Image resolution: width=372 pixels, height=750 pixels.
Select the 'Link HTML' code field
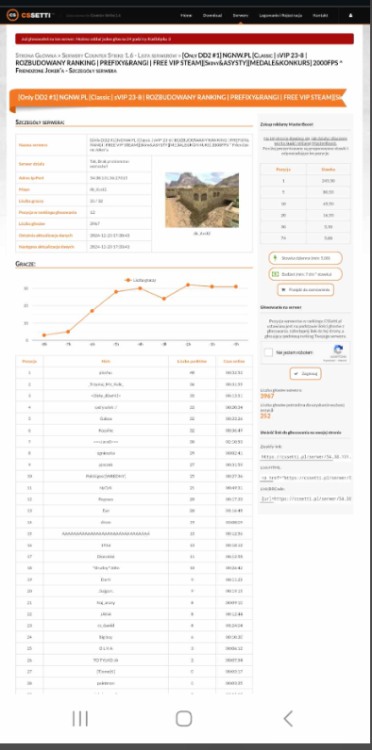[306, 478]
